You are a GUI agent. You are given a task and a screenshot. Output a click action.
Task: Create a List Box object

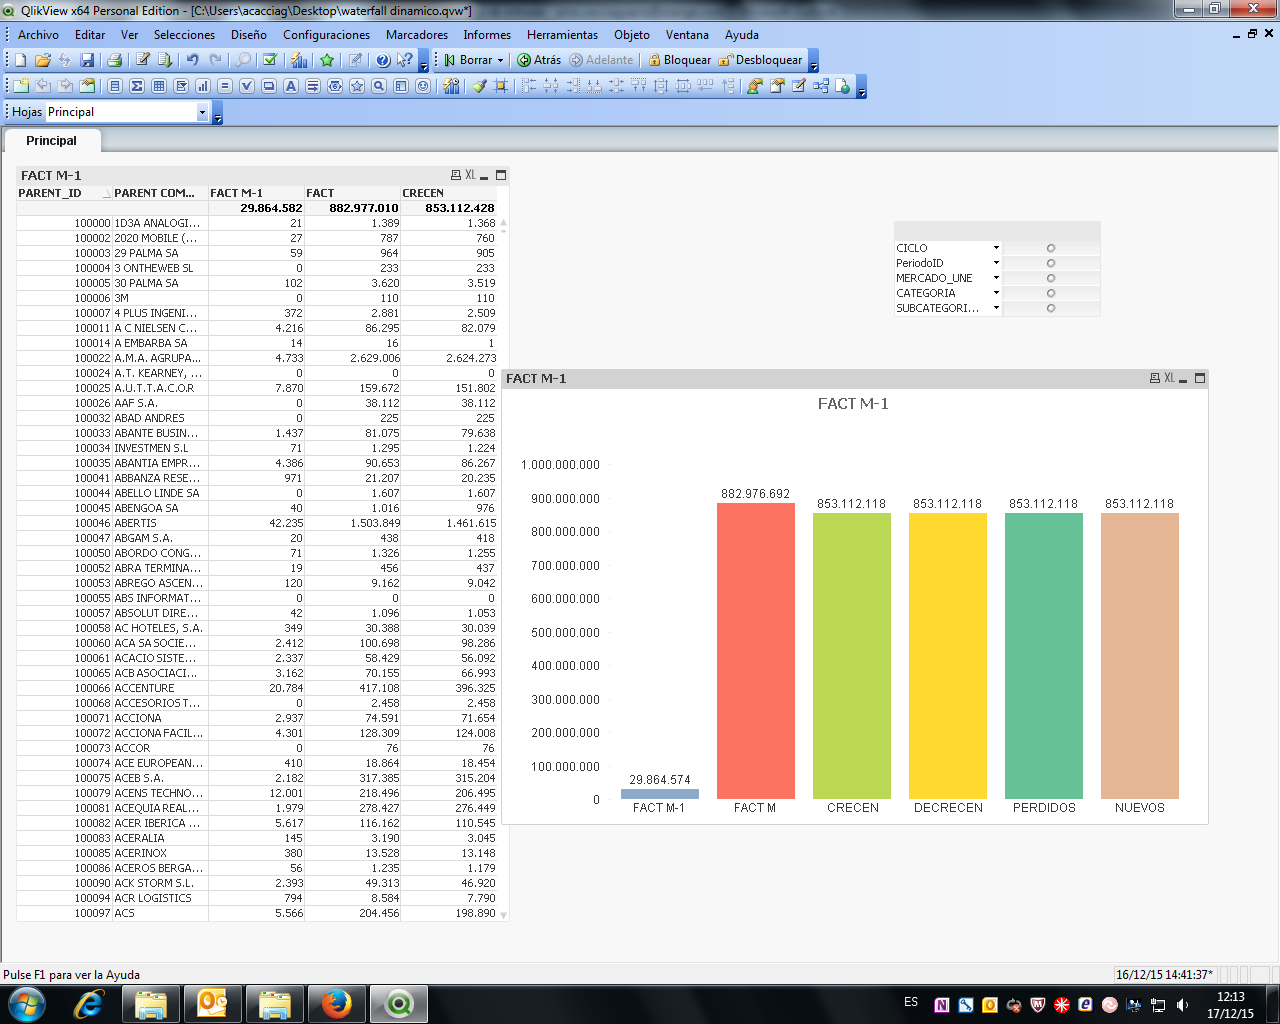point(115,86)
